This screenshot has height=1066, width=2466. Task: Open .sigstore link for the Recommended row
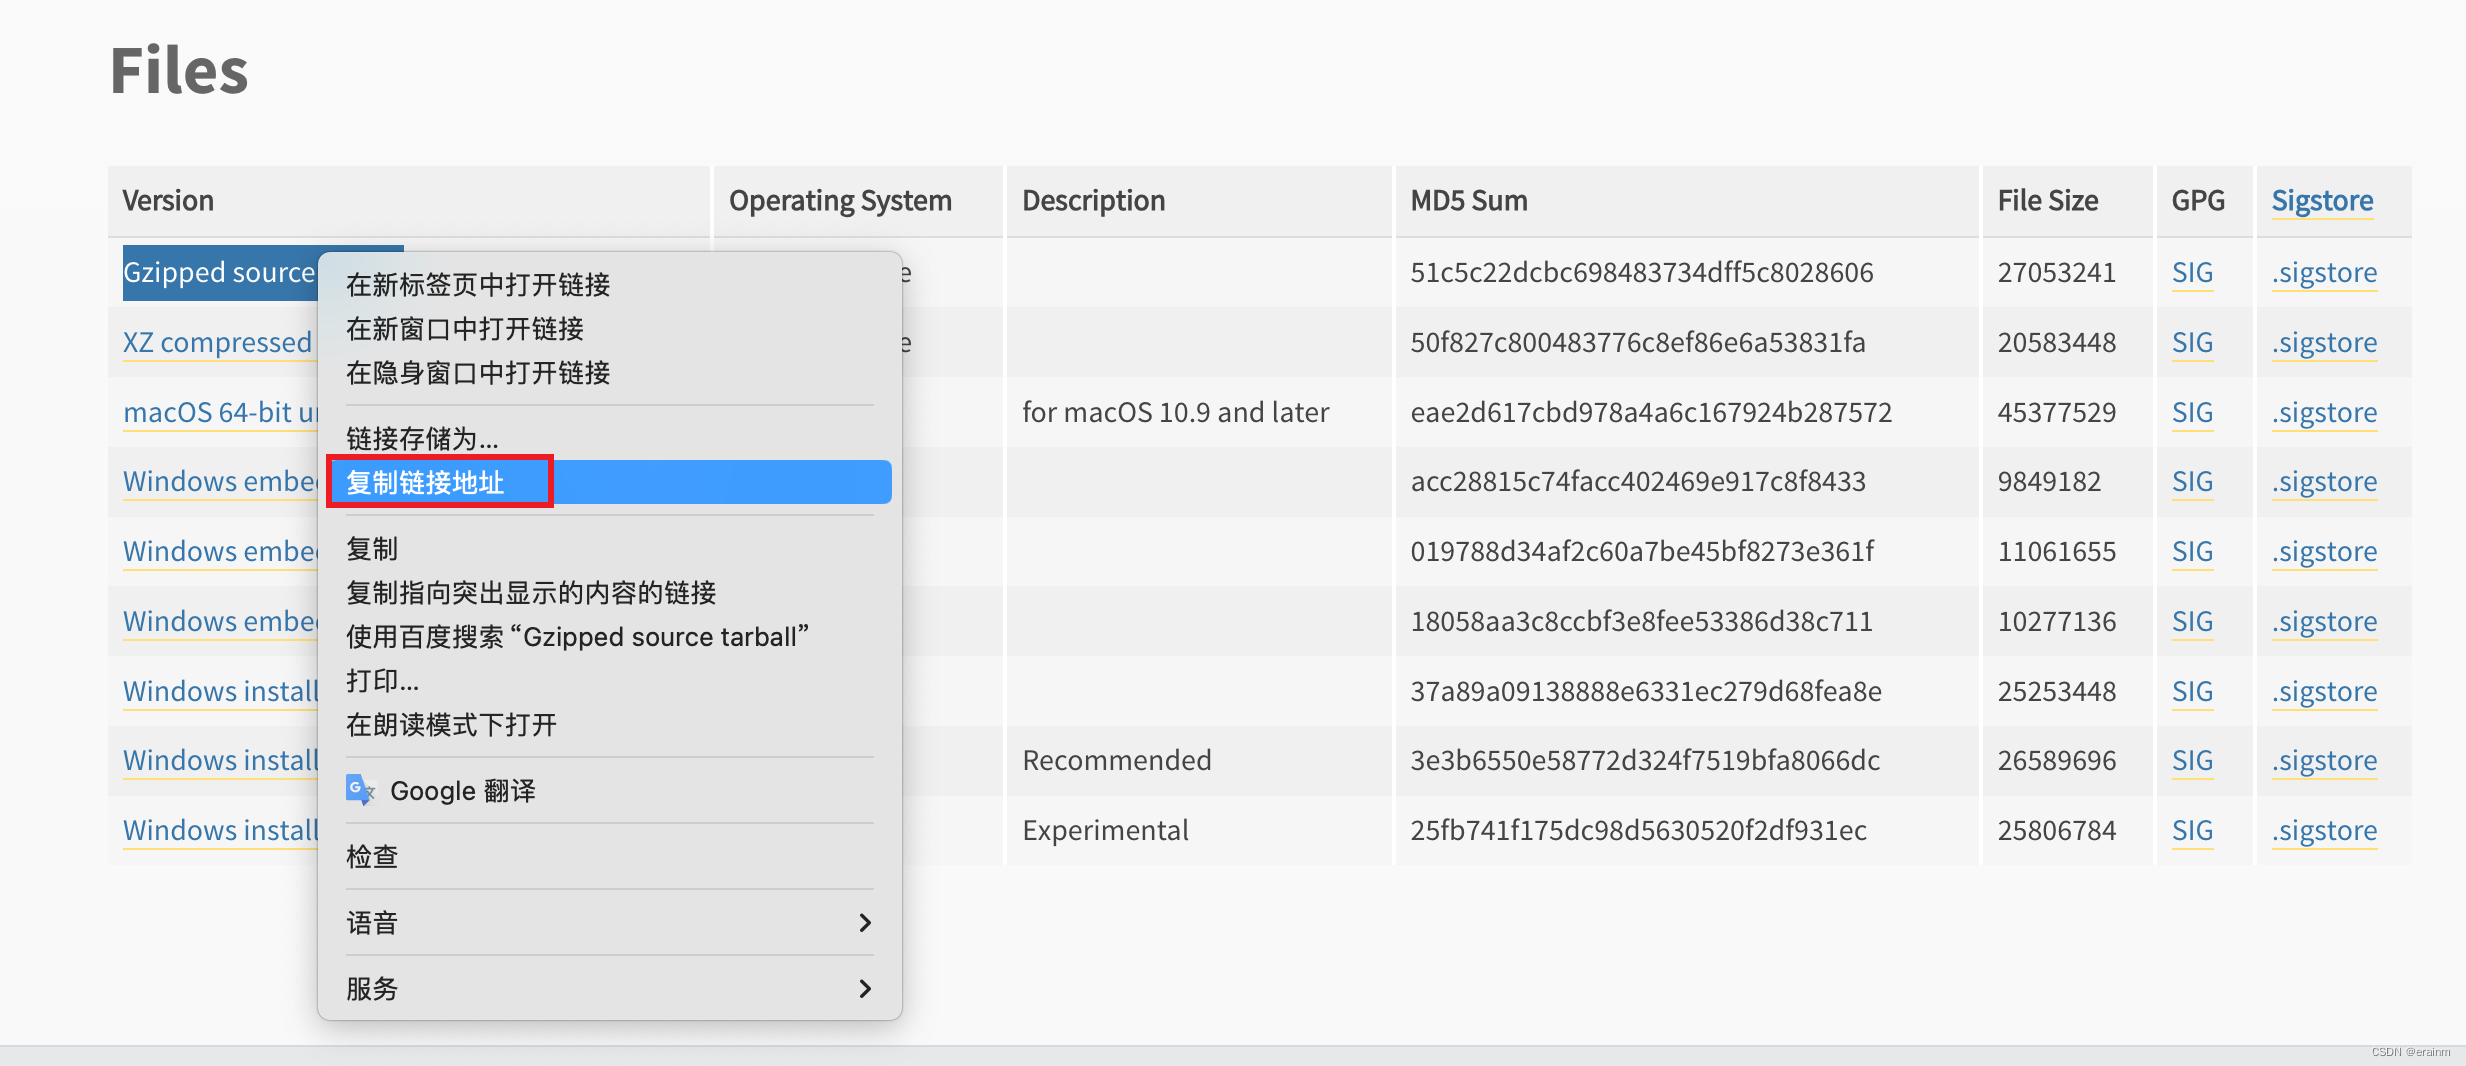click(x=2324, y=760)
